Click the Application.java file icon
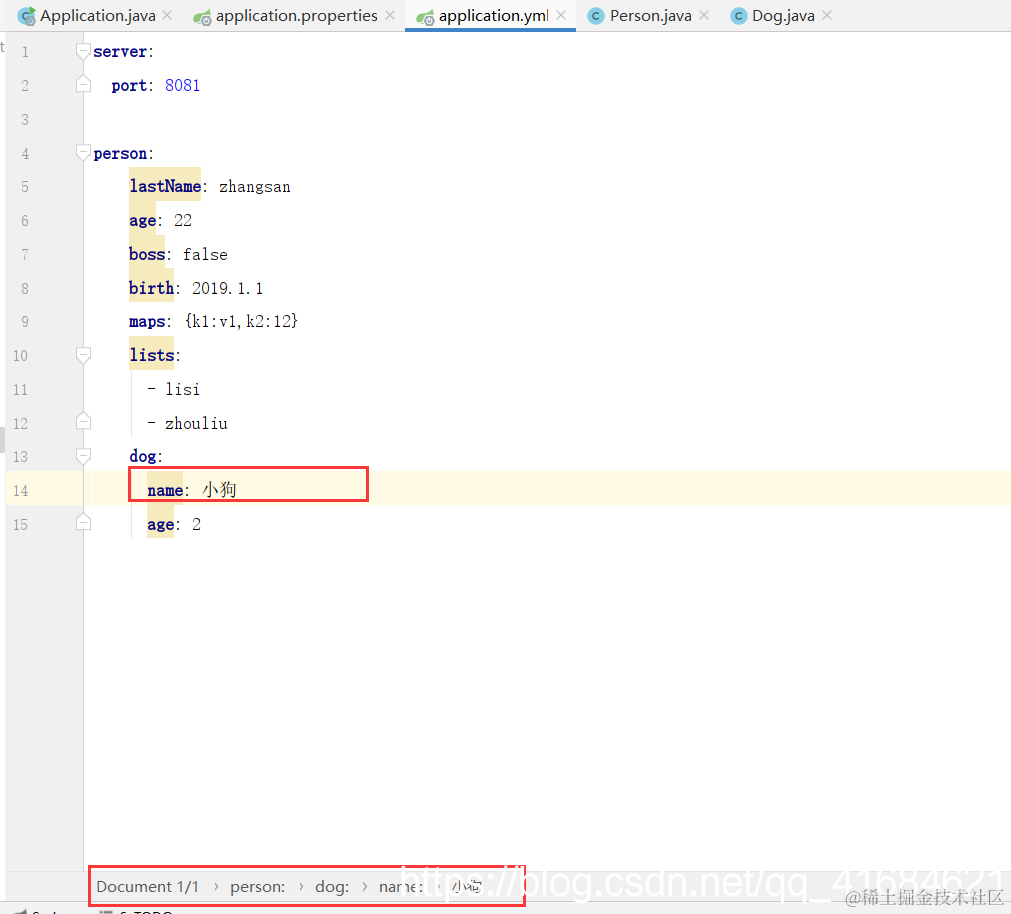This screenshot has width=1011, height=914. click(x=26, y=16)
